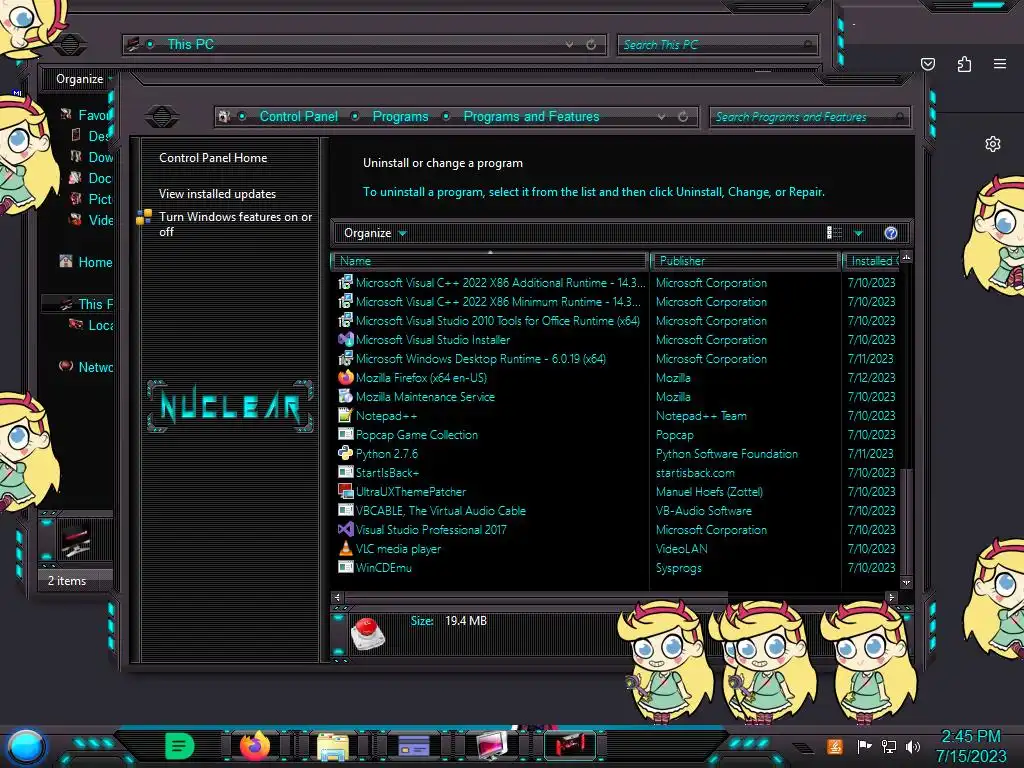Select Popcap Game Collection entry
Image resolution: width=1024 pixels, height=768 pixels.
click(417, 435)
